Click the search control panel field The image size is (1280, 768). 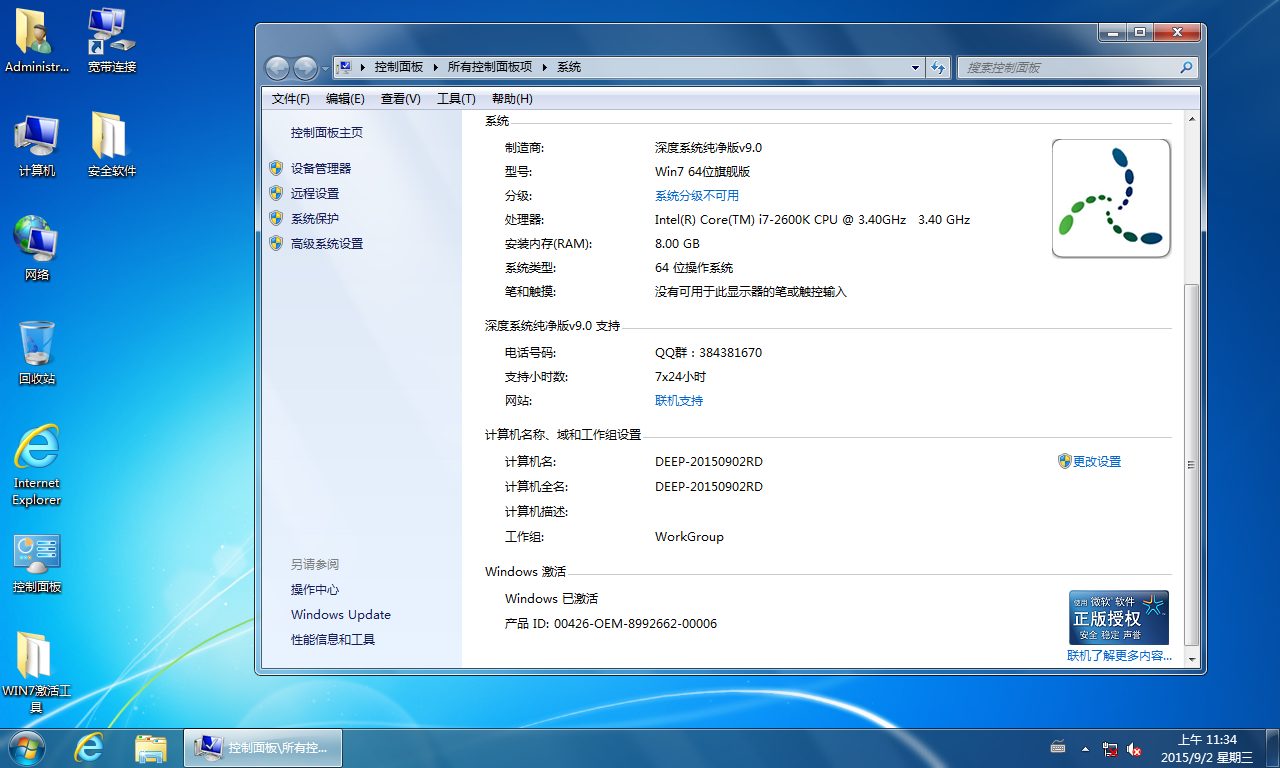[x=1068, y=68]
